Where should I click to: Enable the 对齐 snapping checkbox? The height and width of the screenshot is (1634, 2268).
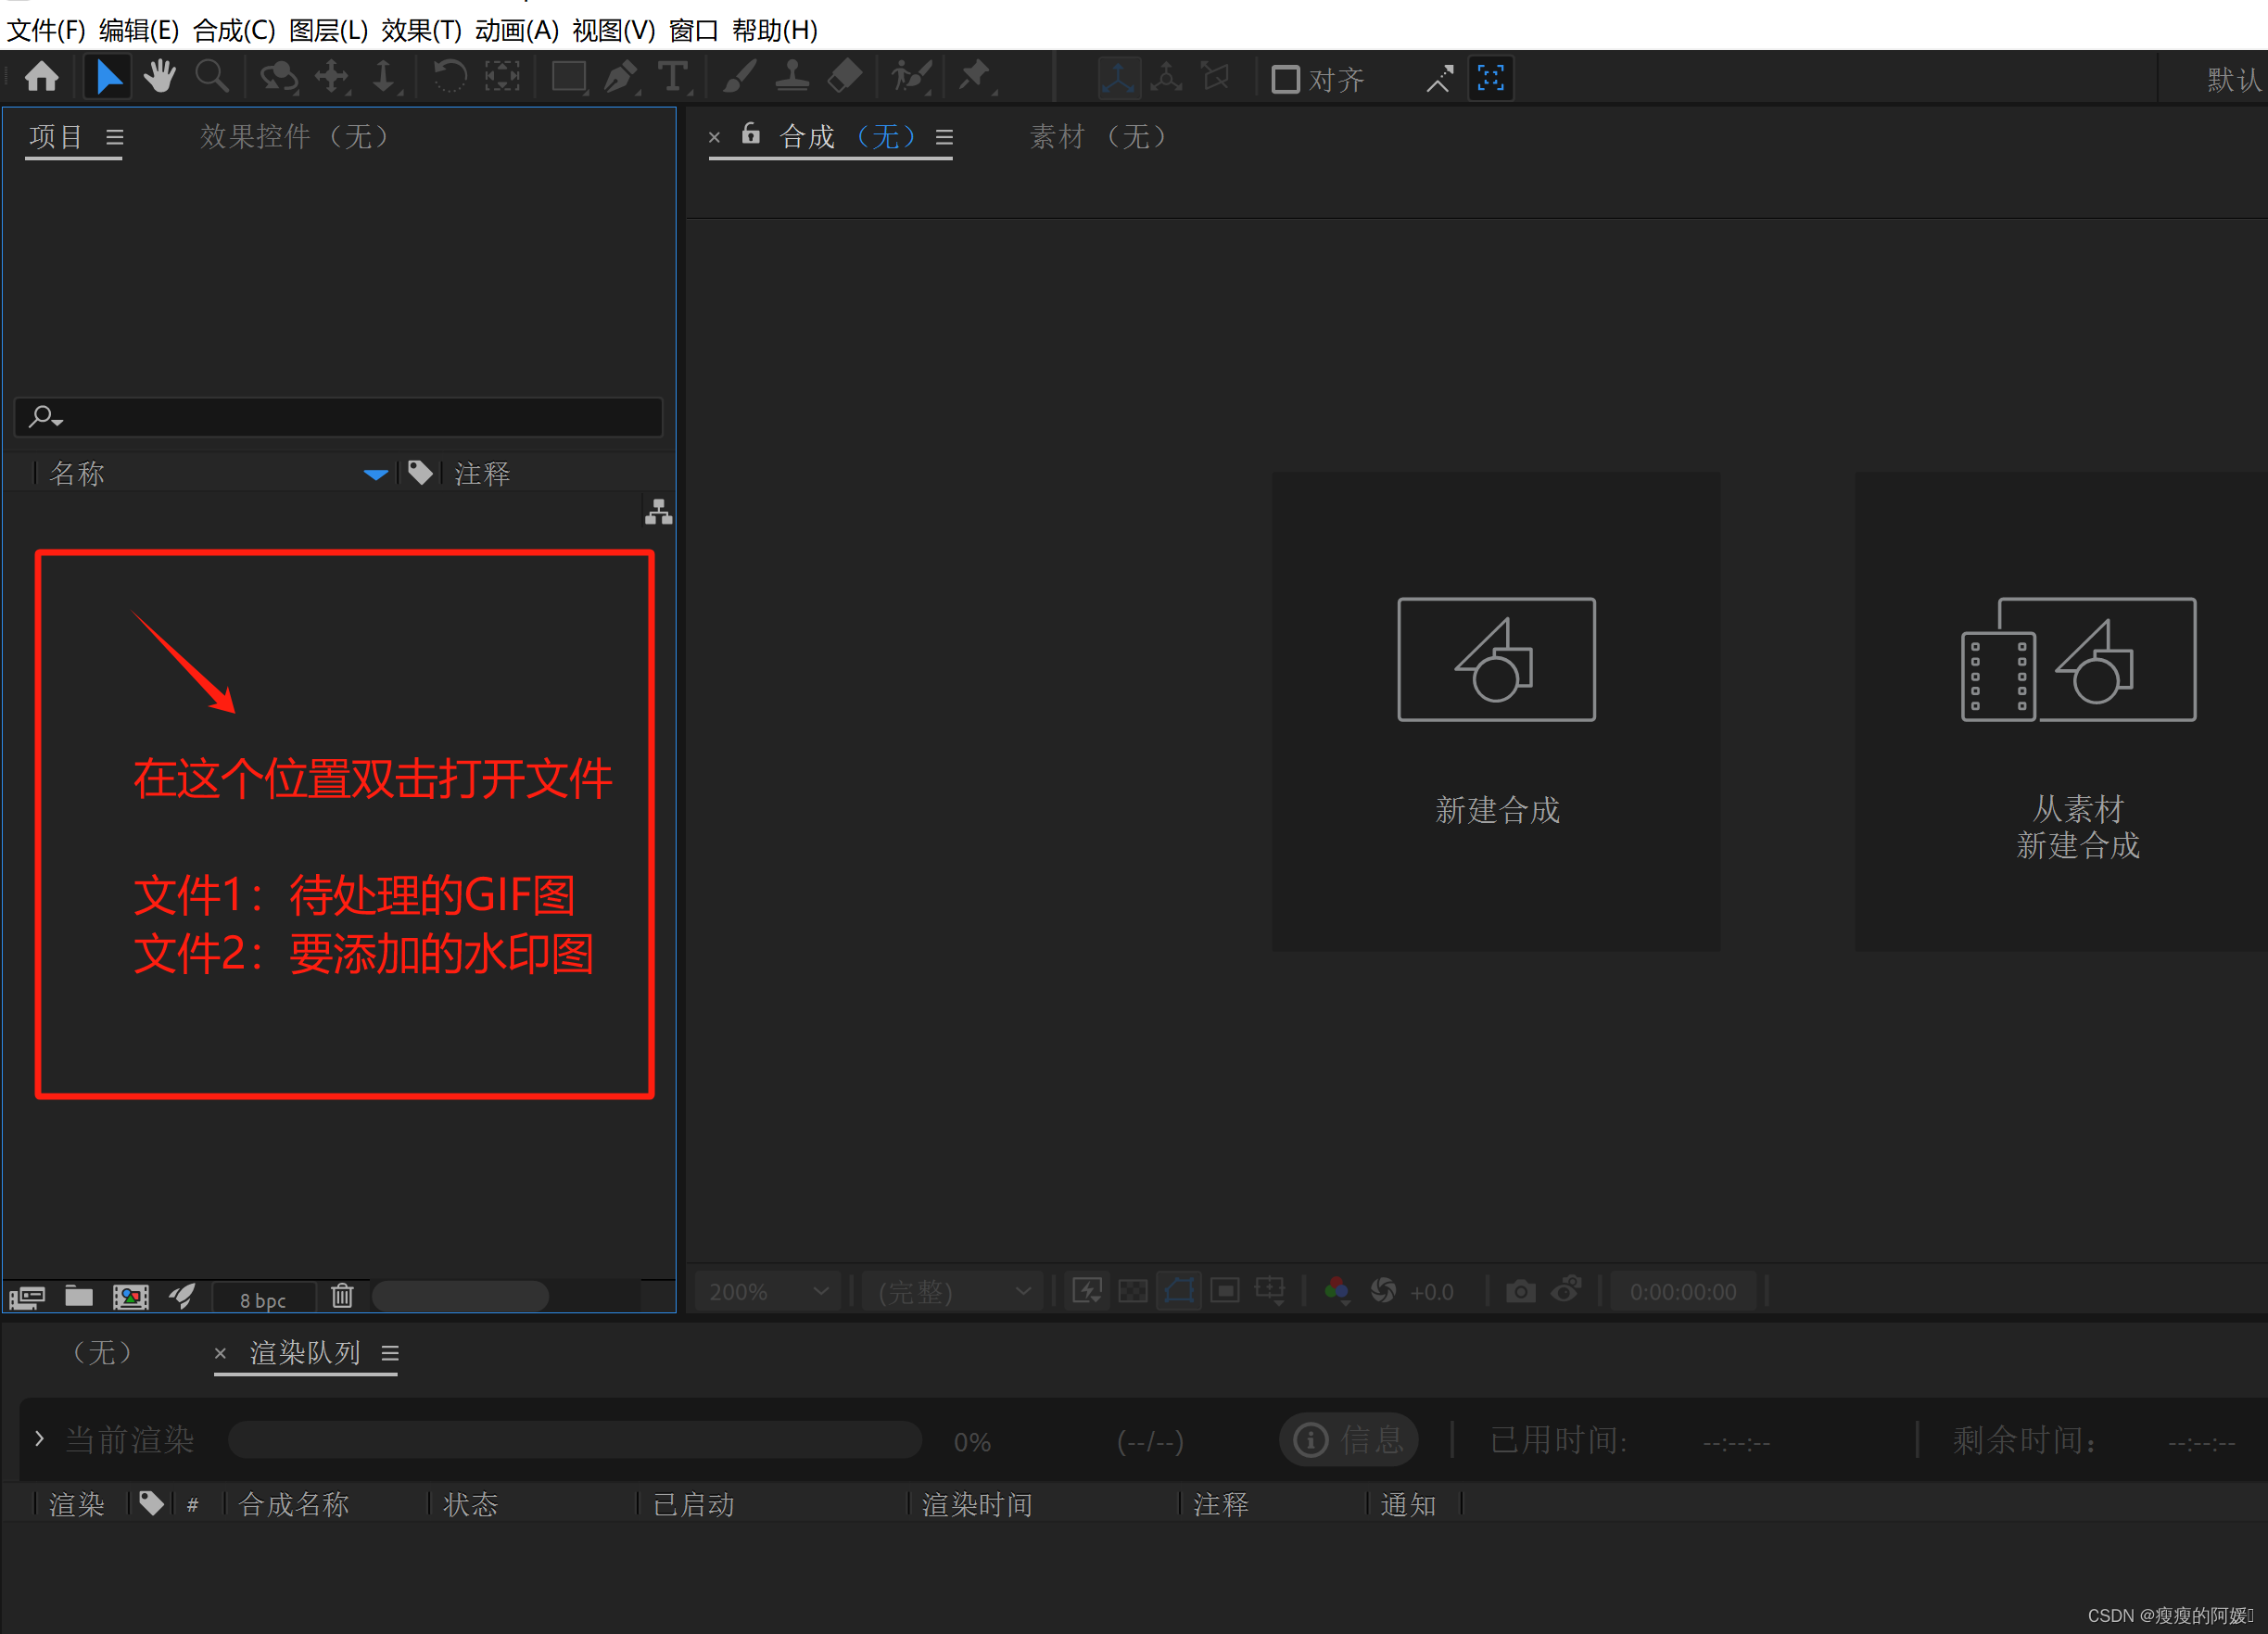pos(1285,79)
